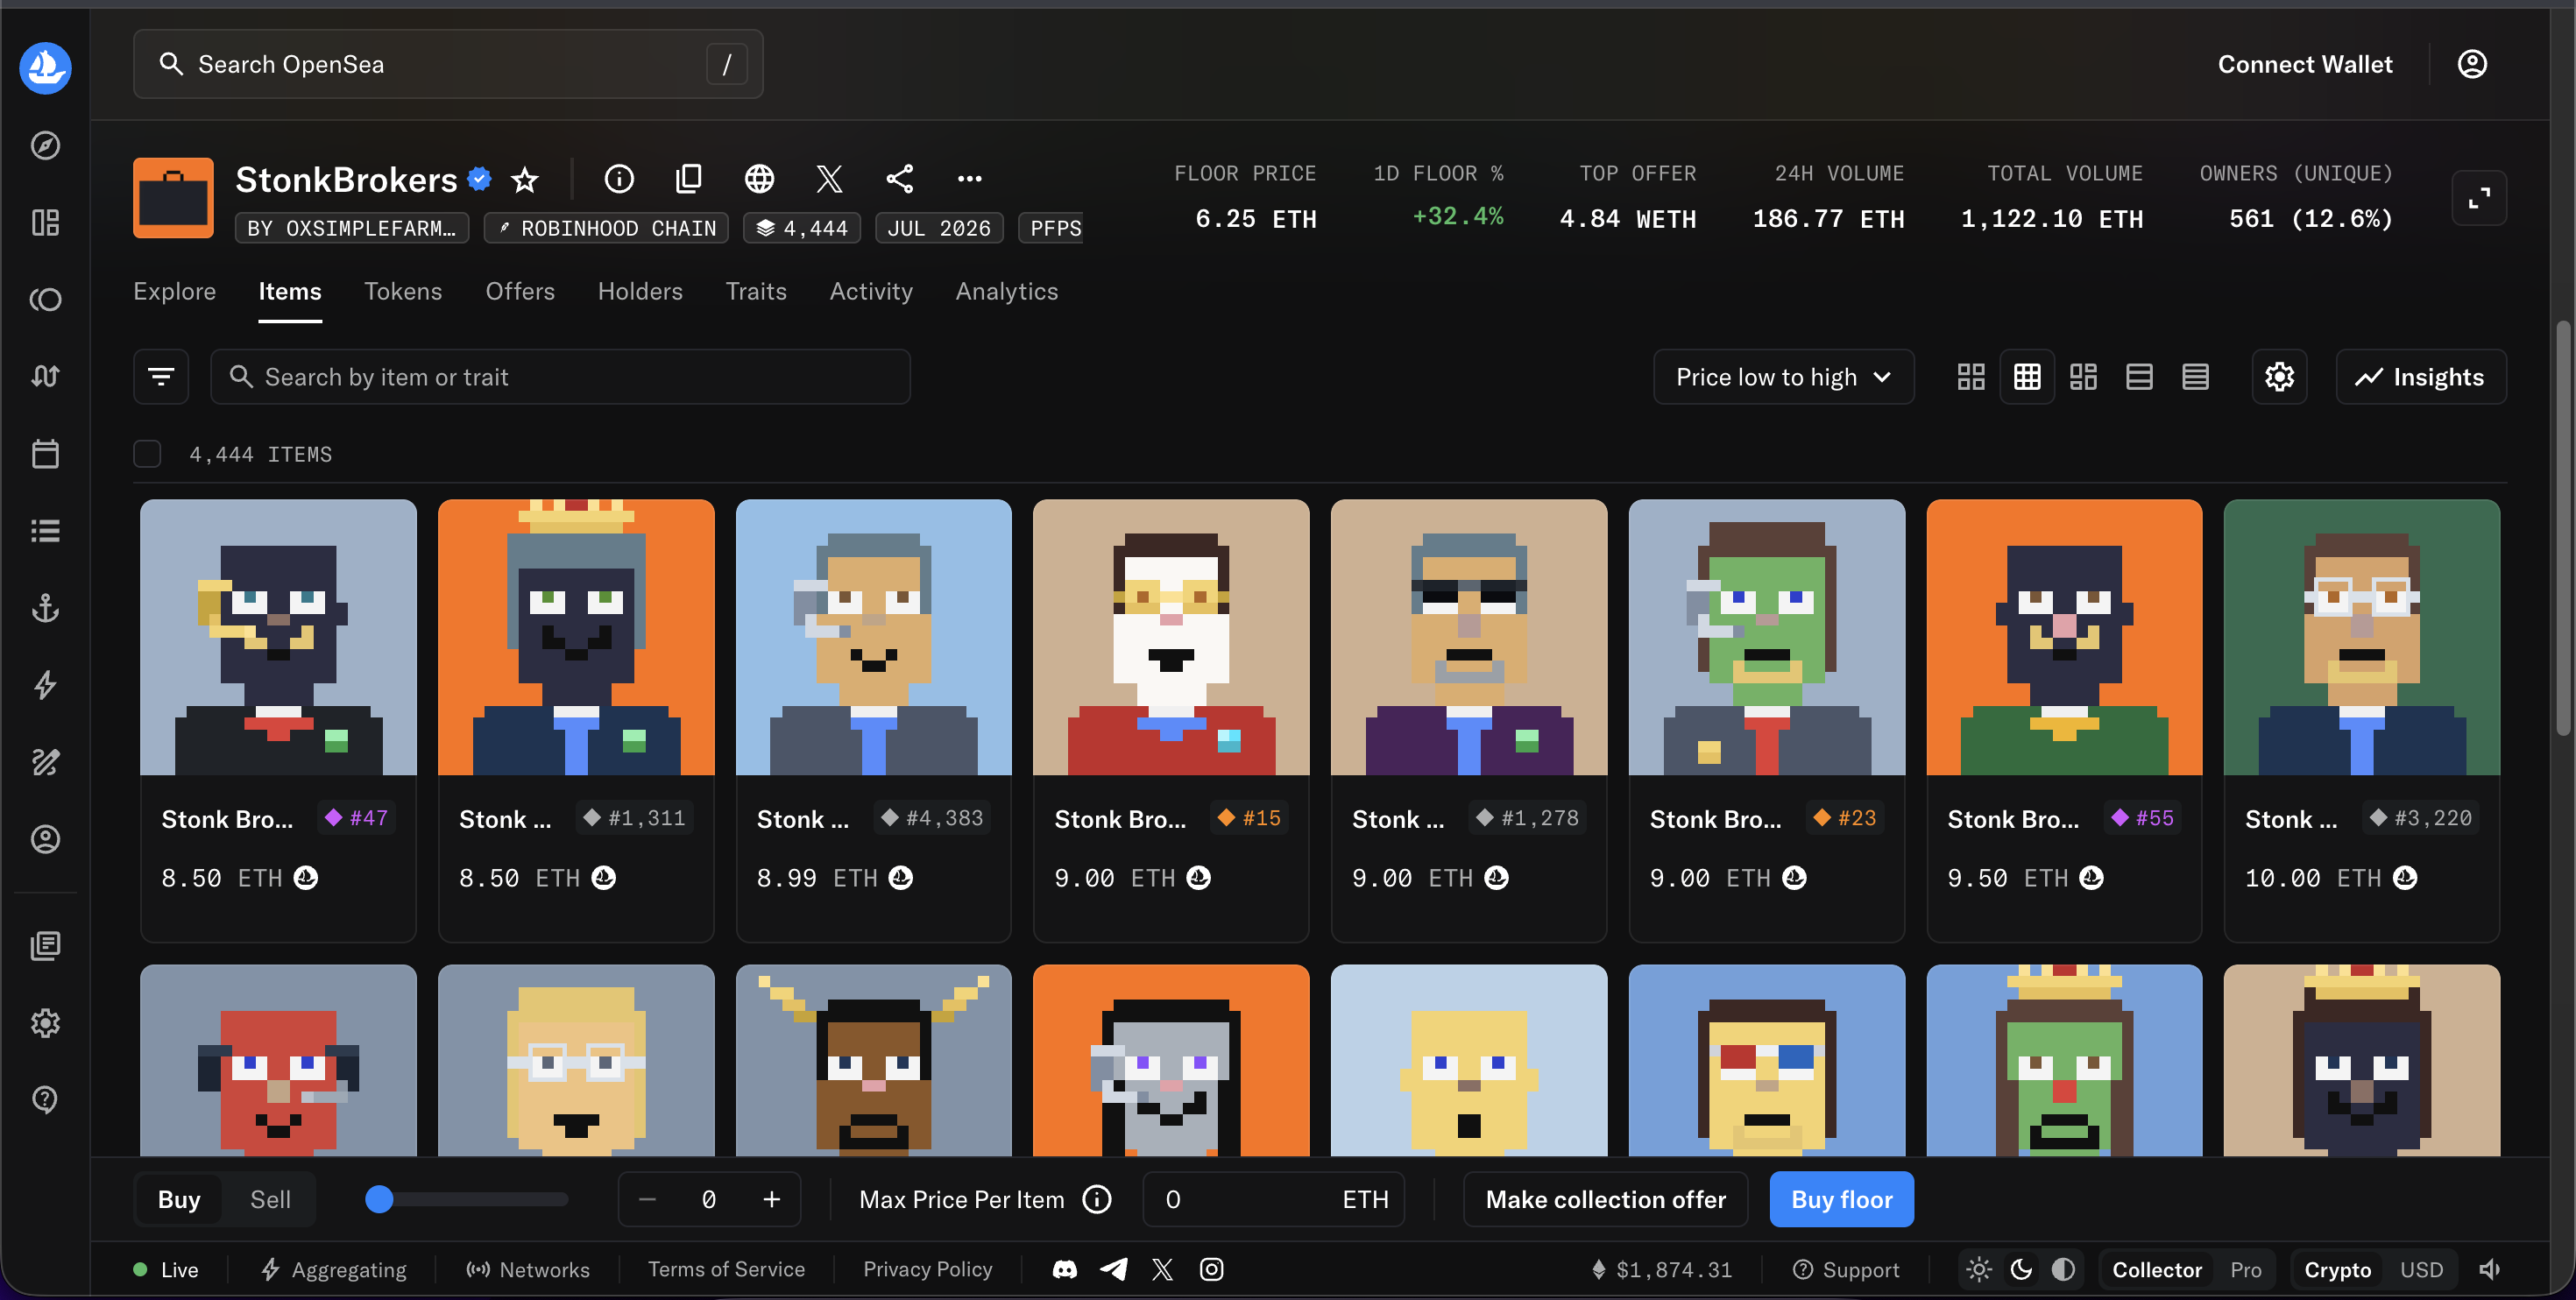This screenshot has height=1300, width=2576.
Task: Open the profile sidebar icon
Action: 45,839
